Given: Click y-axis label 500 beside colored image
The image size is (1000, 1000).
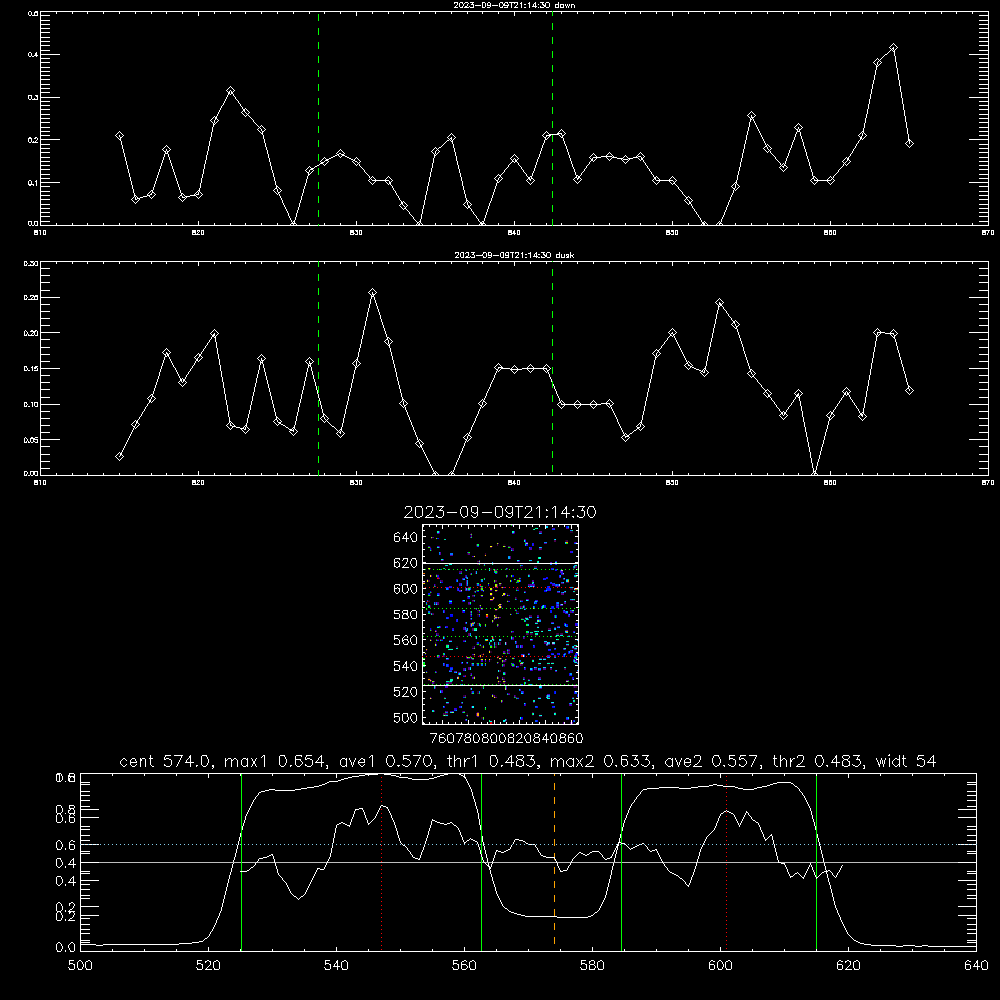Looking at the screenshot, I should [406, 717].
